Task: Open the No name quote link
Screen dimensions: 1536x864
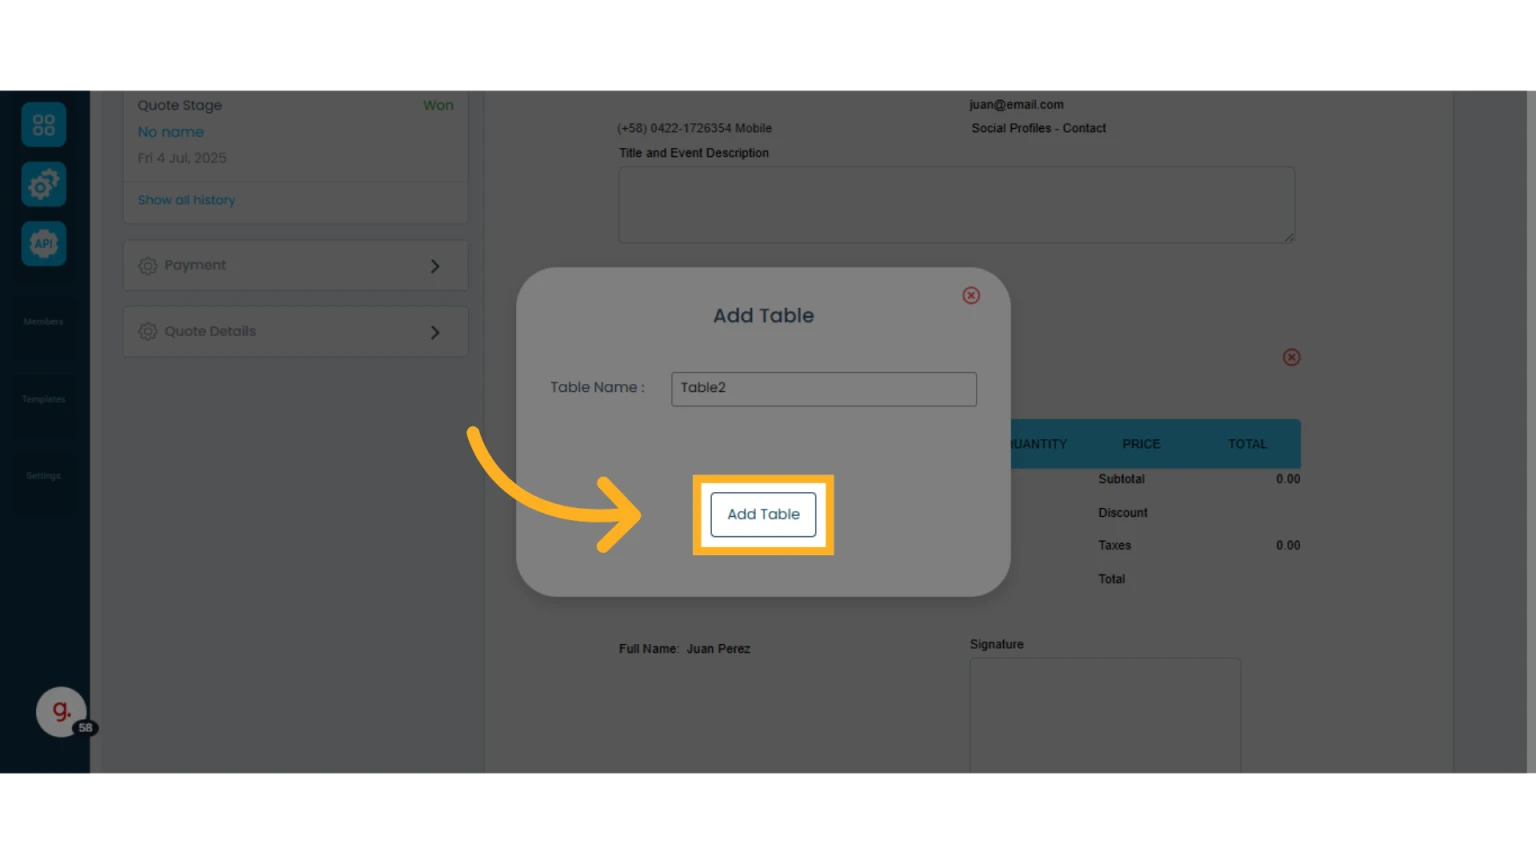Action: click(x=171, y=132)
